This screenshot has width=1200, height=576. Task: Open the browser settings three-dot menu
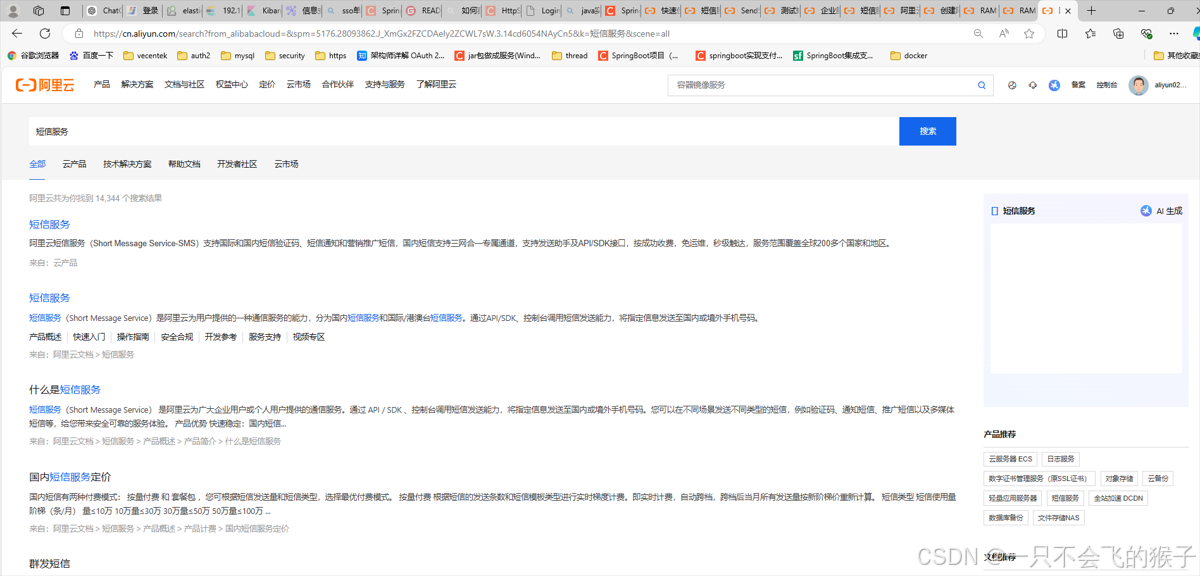(1176, 33)
